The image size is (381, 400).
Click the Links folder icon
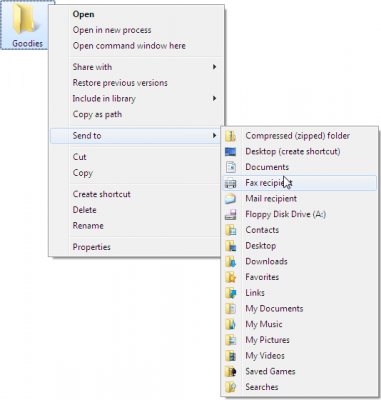(230, 293)
